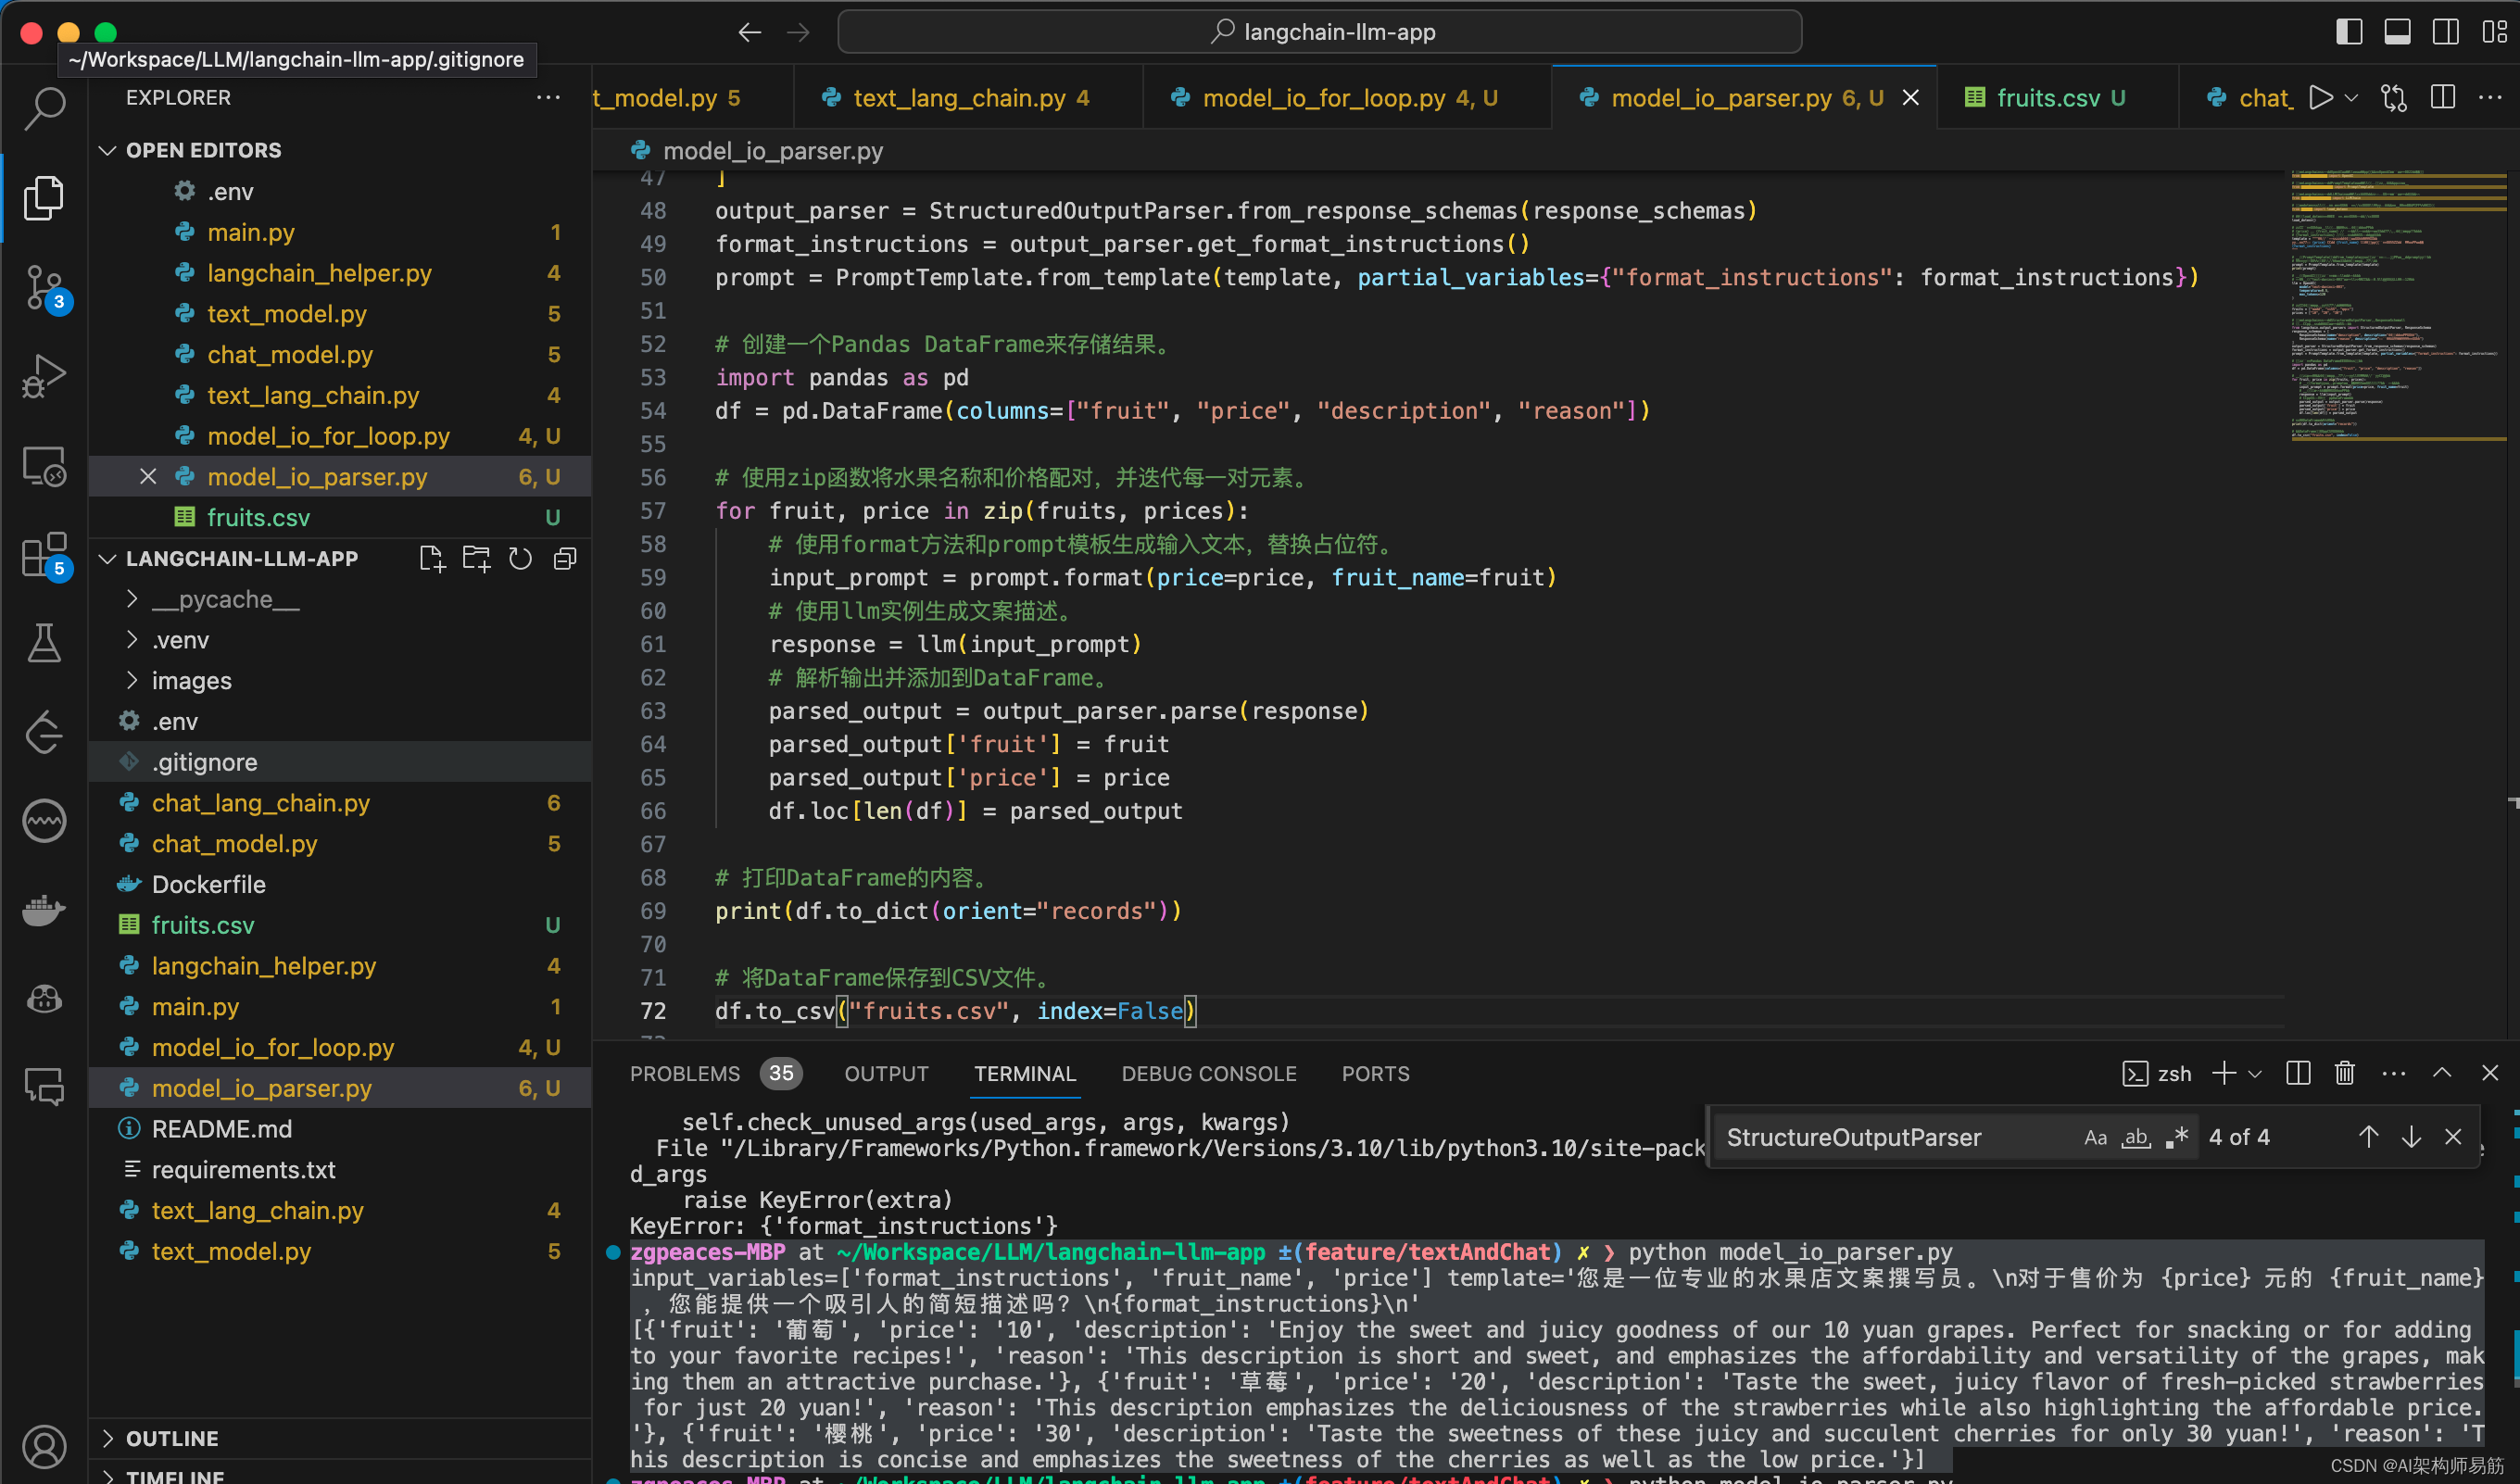Image resolution: width=2520 pixels, height=1484 pixels.
Task: Open the Search view in activity bar
Action: tap(44, 107)
